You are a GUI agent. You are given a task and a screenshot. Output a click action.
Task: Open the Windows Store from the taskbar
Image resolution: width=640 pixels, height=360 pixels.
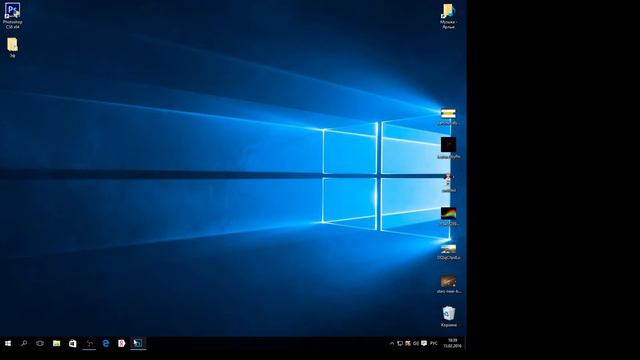[73, 343]
